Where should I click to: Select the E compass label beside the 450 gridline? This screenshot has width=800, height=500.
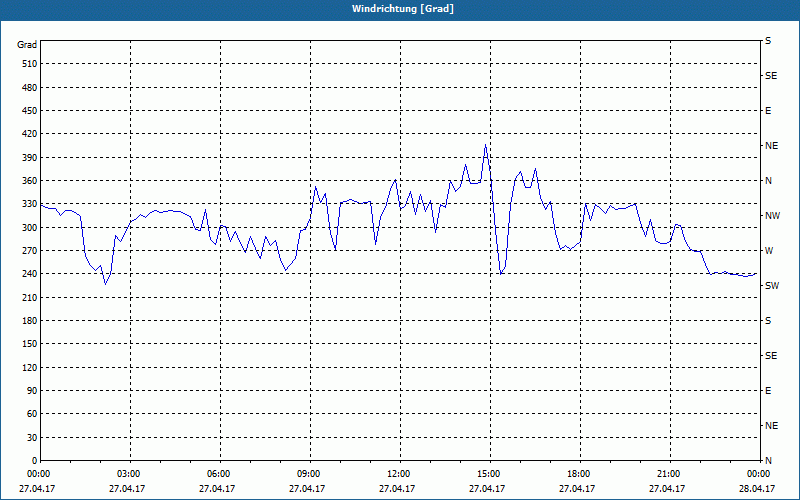(768, 111)
